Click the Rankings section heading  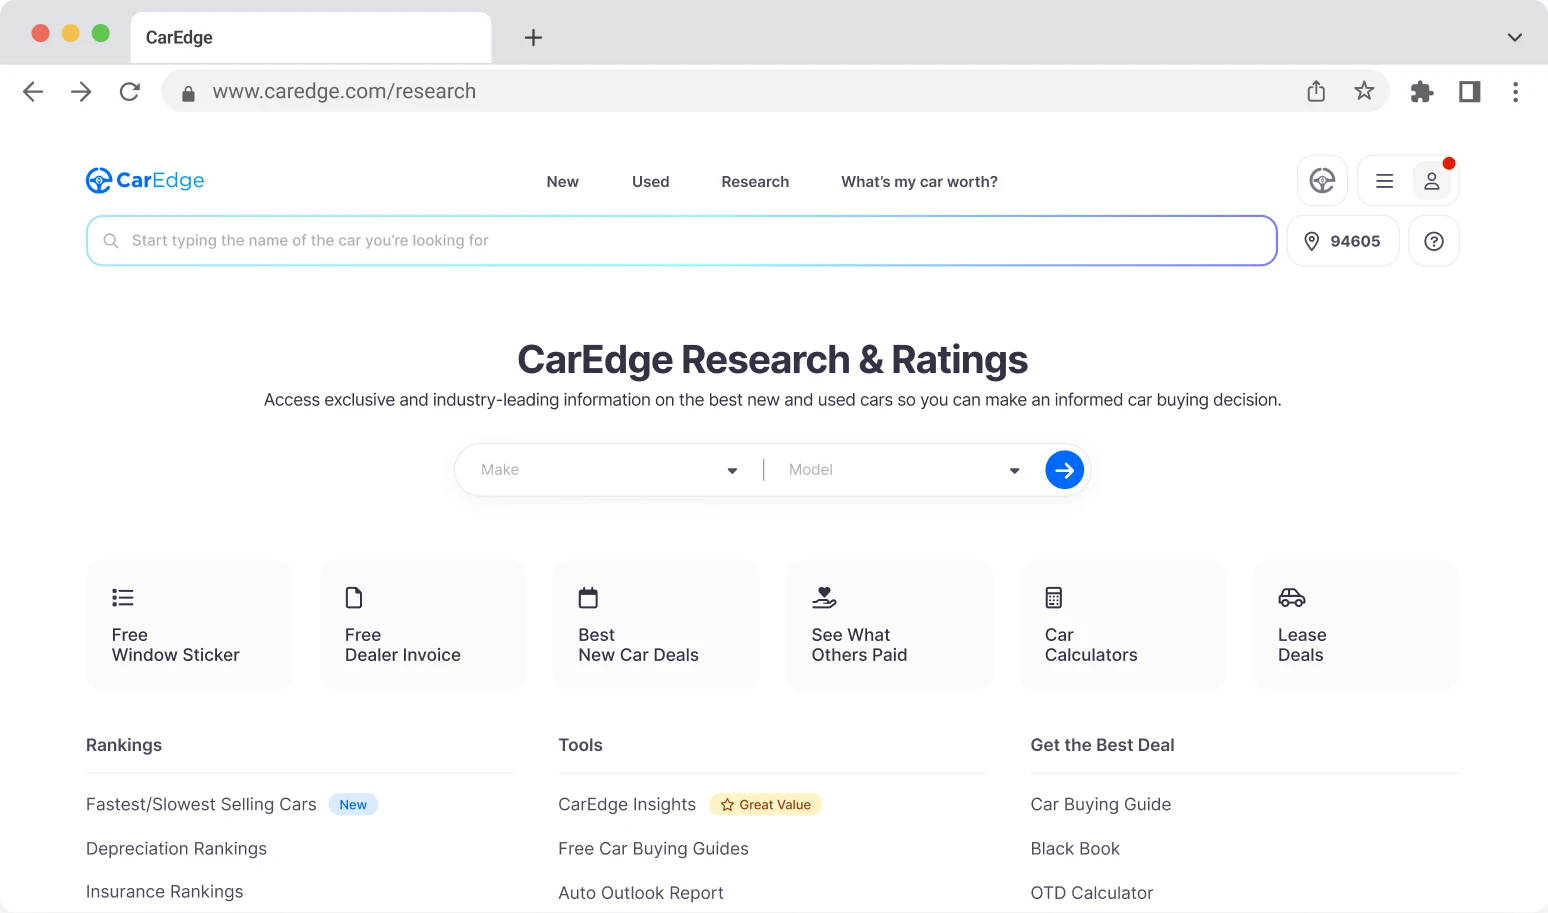124,745
